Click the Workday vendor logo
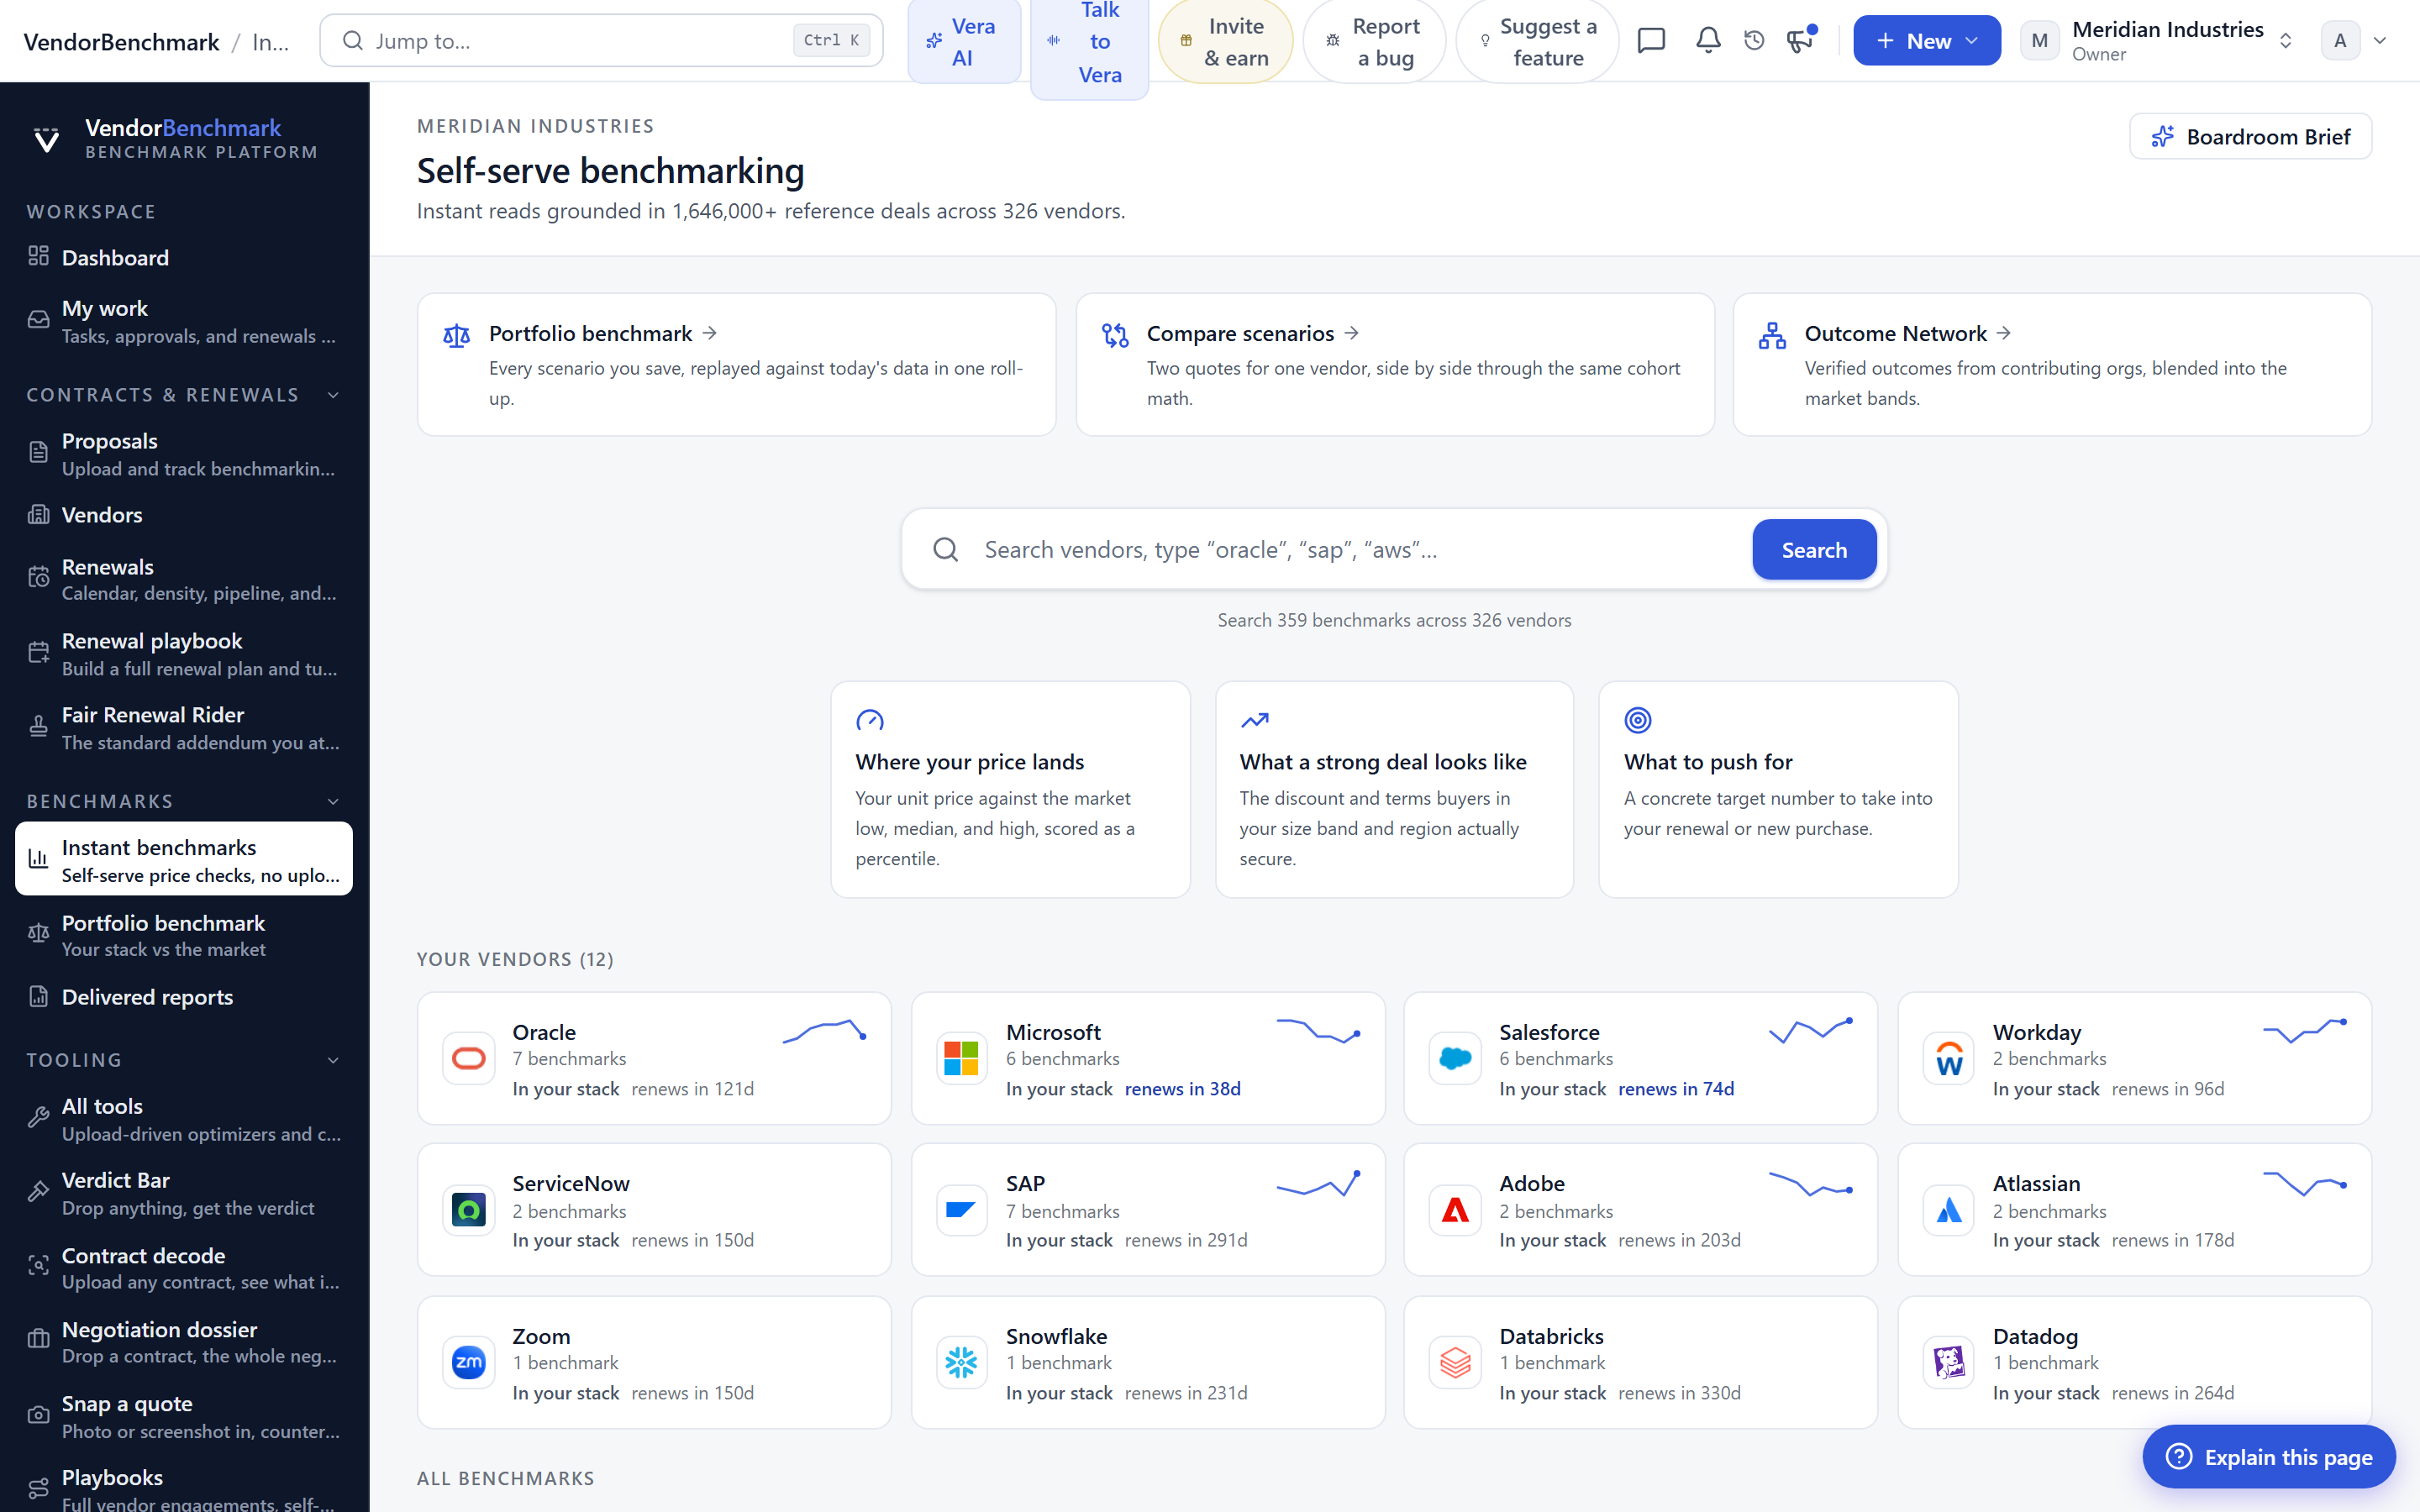 [x=1948, y=1058]
